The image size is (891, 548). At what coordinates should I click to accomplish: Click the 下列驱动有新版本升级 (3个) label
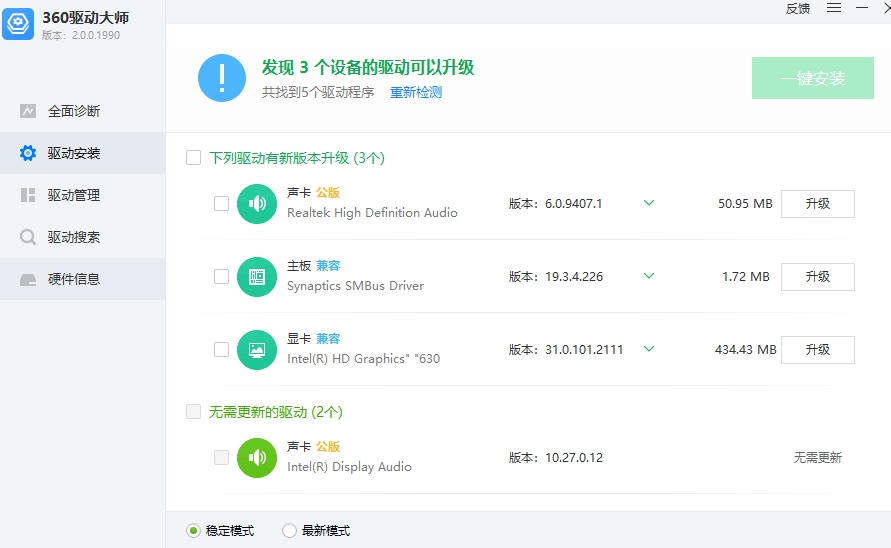click(x=297, y=158)
